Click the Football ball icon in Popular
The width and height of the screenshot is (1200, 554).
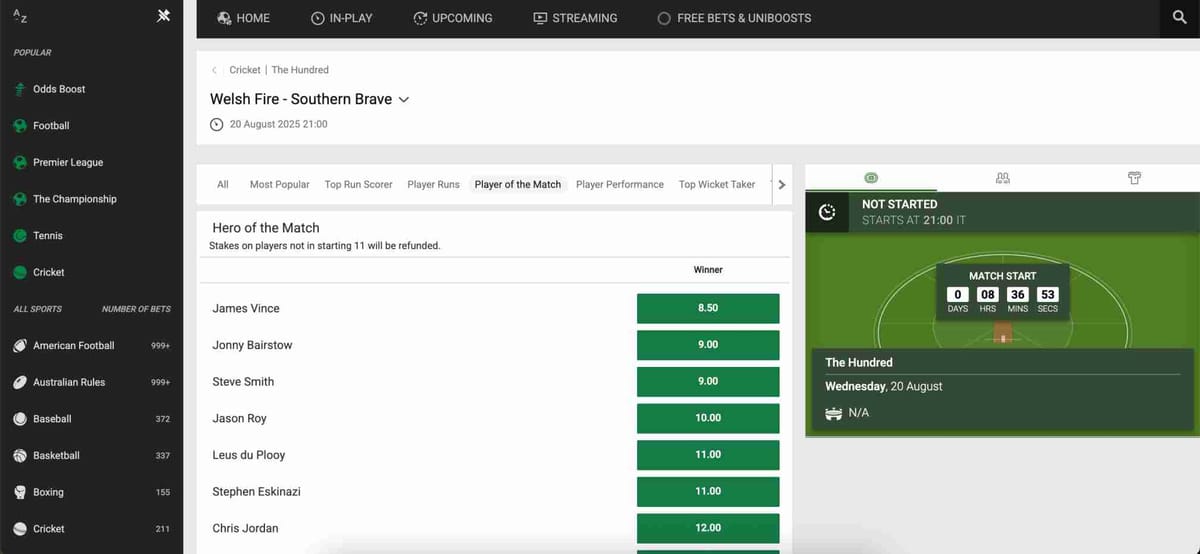coord(20,126)
